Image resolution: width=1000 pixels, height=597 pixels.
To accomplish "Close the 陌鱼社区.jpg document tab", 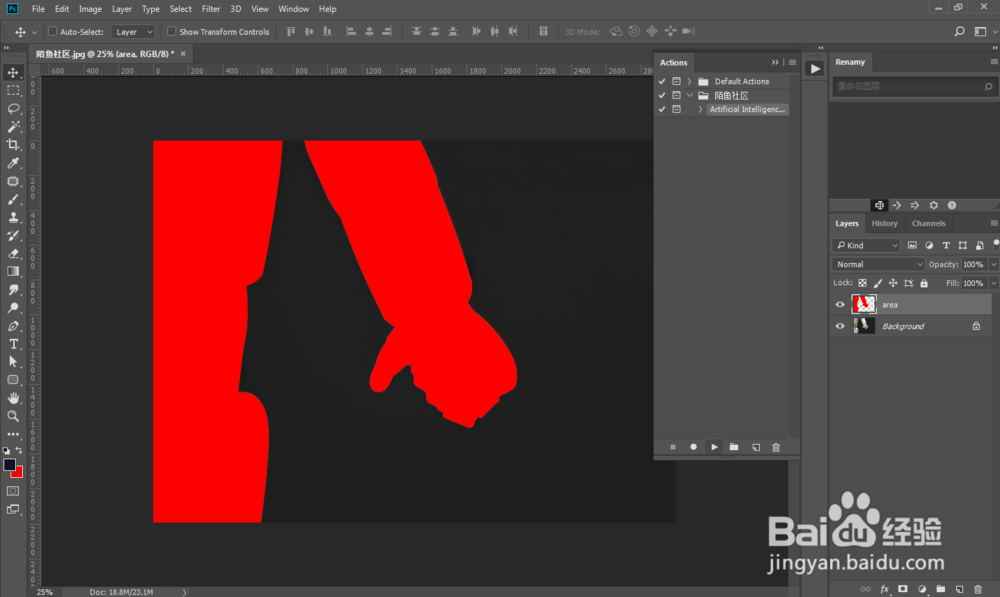I will [x=183, y=54].
